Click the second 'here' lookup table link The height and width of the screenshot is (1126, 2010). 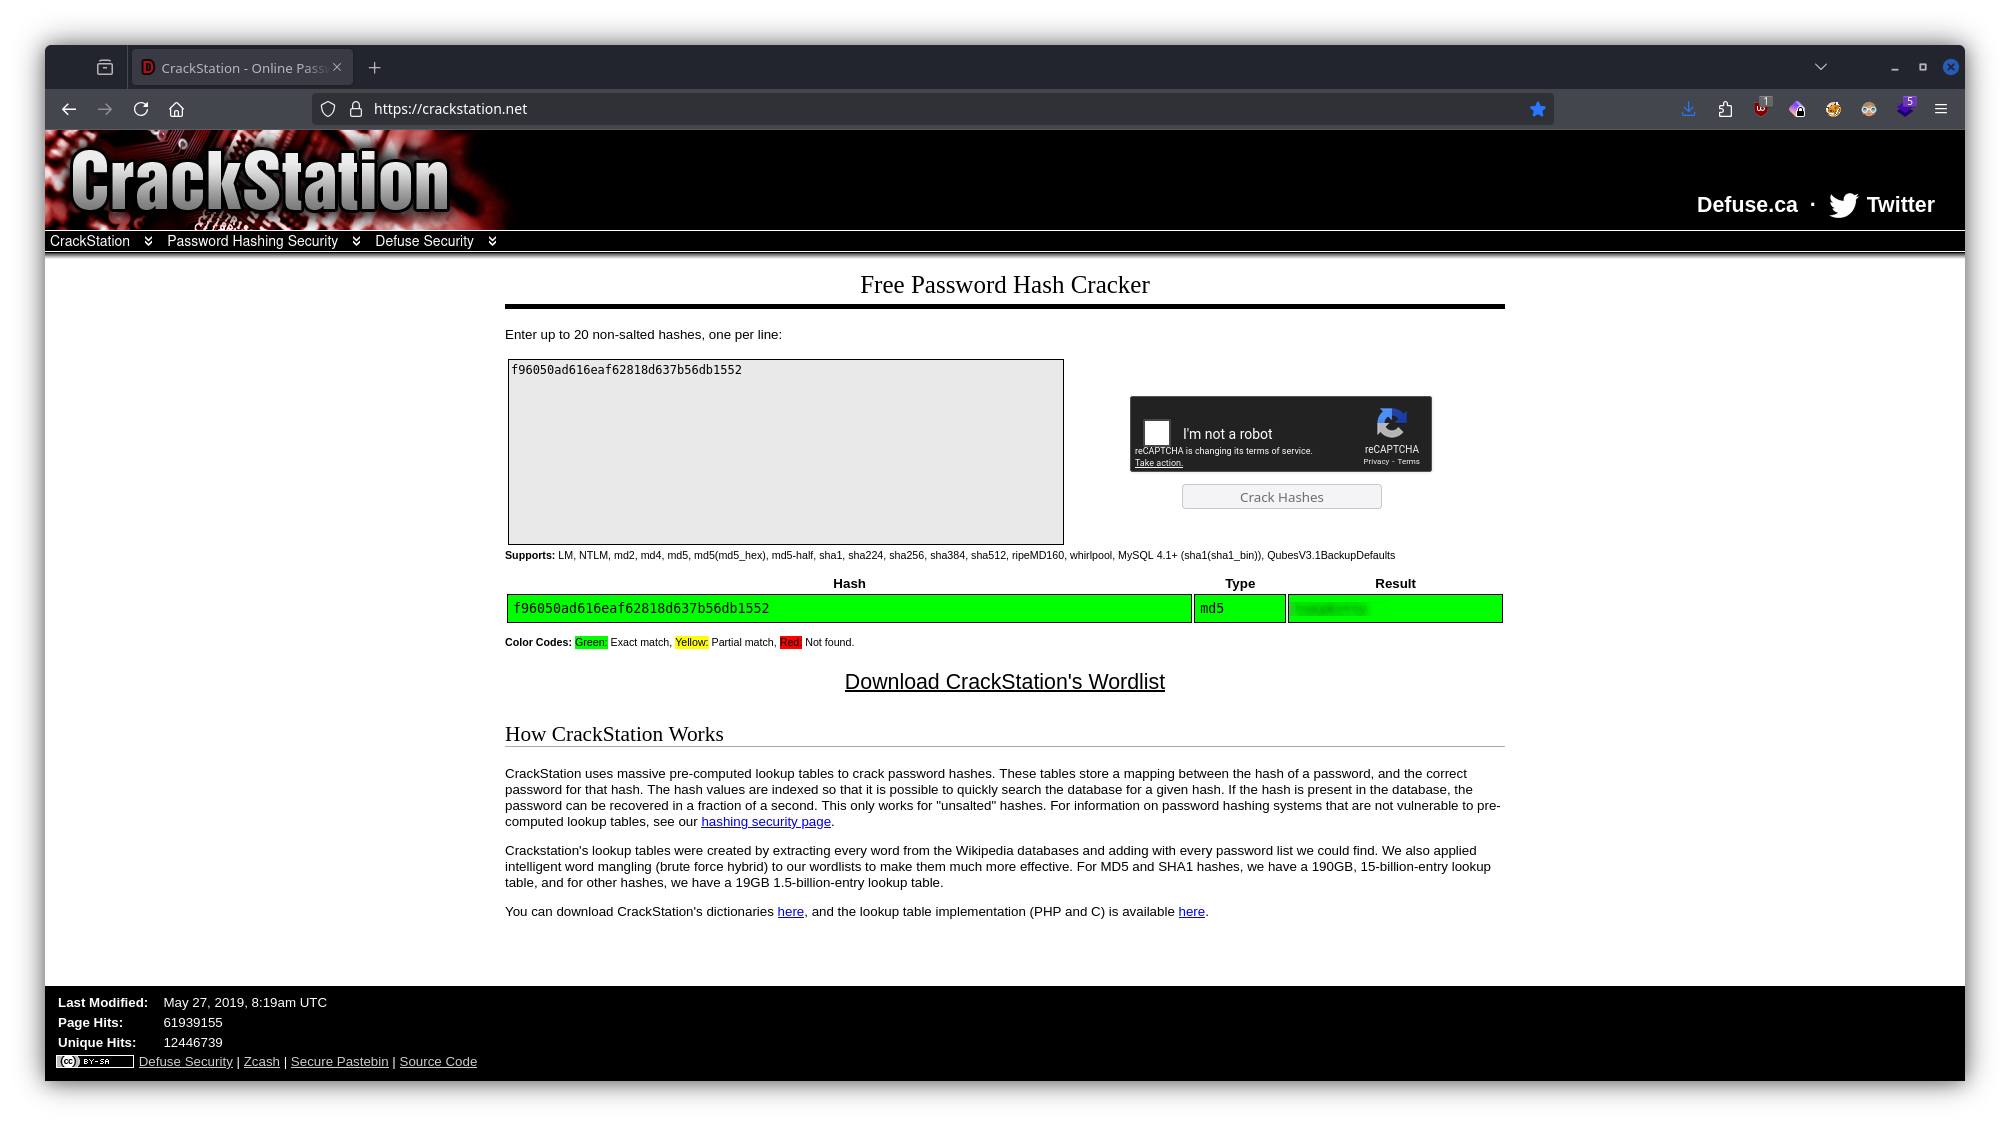1191,912
